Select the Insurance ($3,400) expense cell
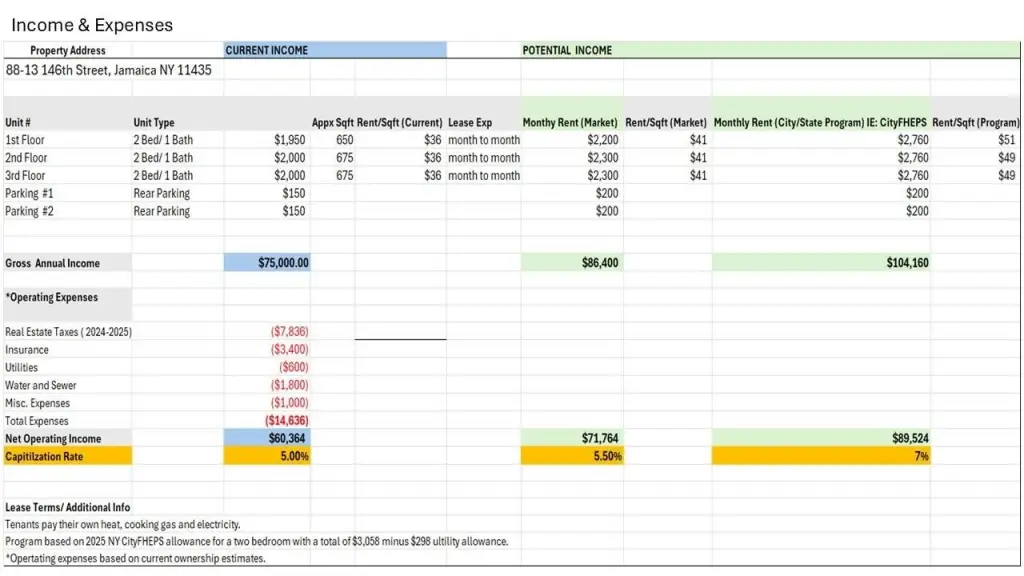This screenshot has width=1024, height=576. tap(290, 350)
